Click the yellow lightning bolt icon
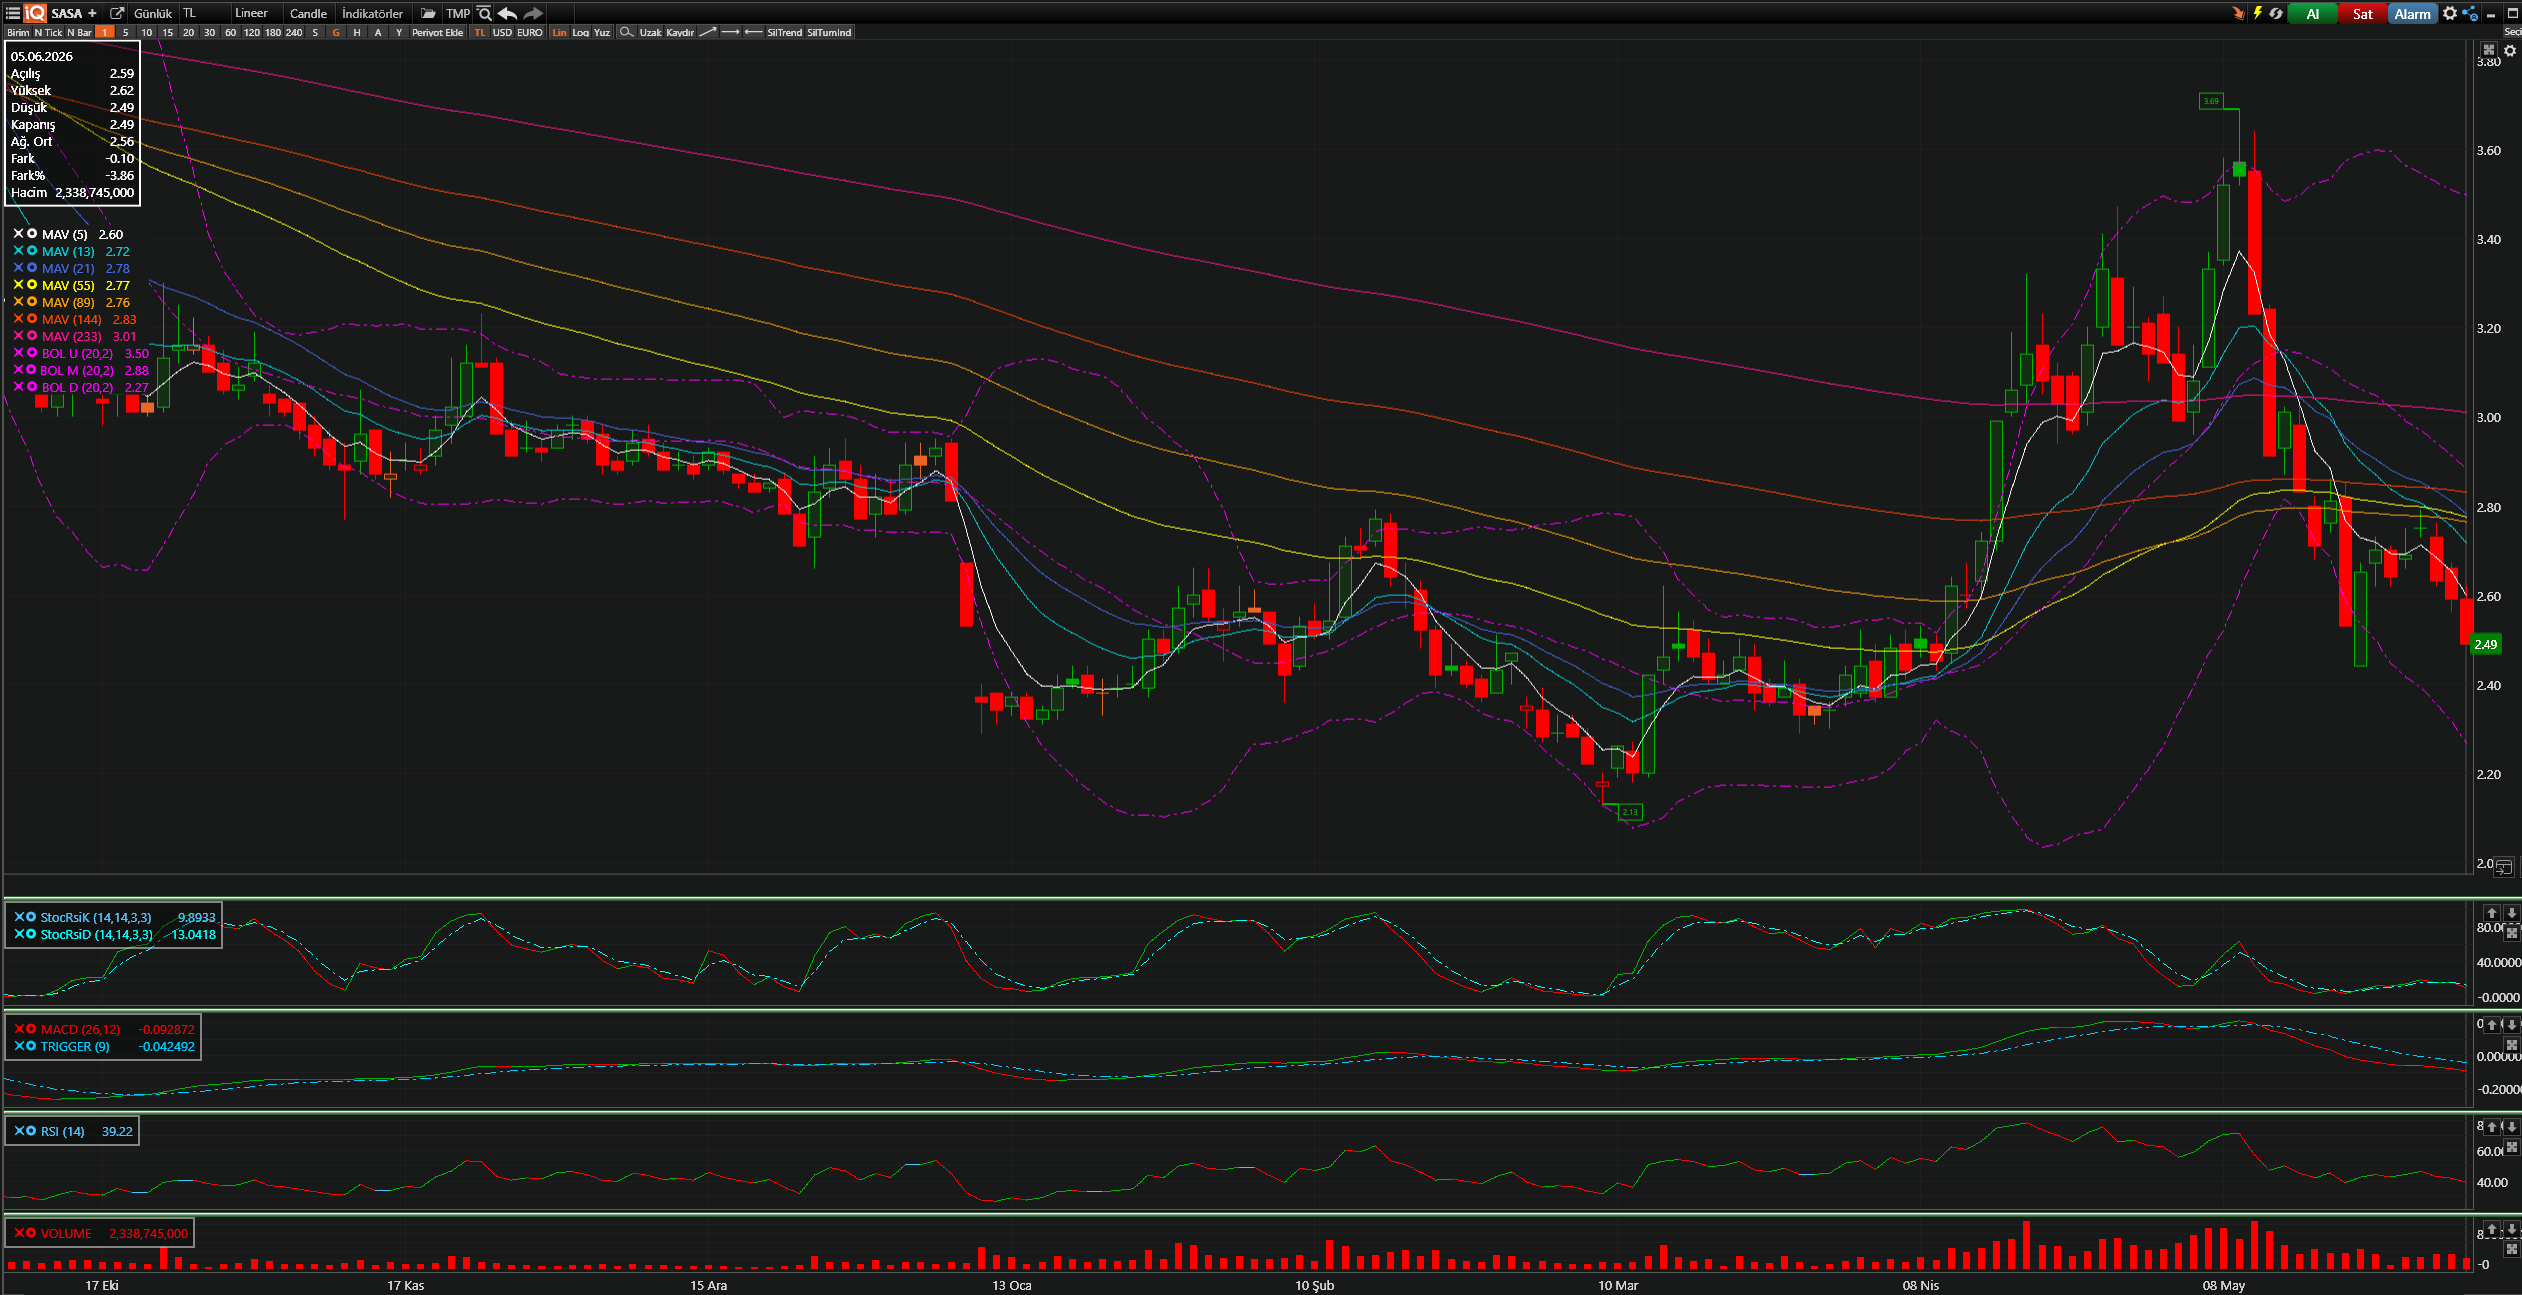This screenshot has height=1295, width=2522. [x=2257, y=13]
